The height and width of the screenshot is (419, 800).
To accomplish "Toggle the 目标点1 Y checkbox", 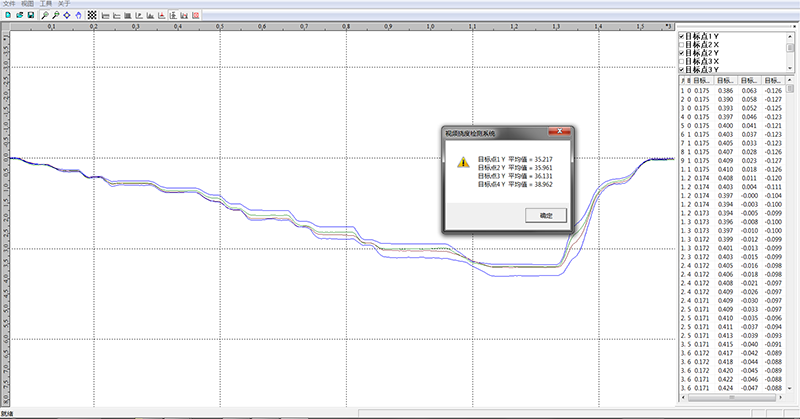I will [682, 36].
